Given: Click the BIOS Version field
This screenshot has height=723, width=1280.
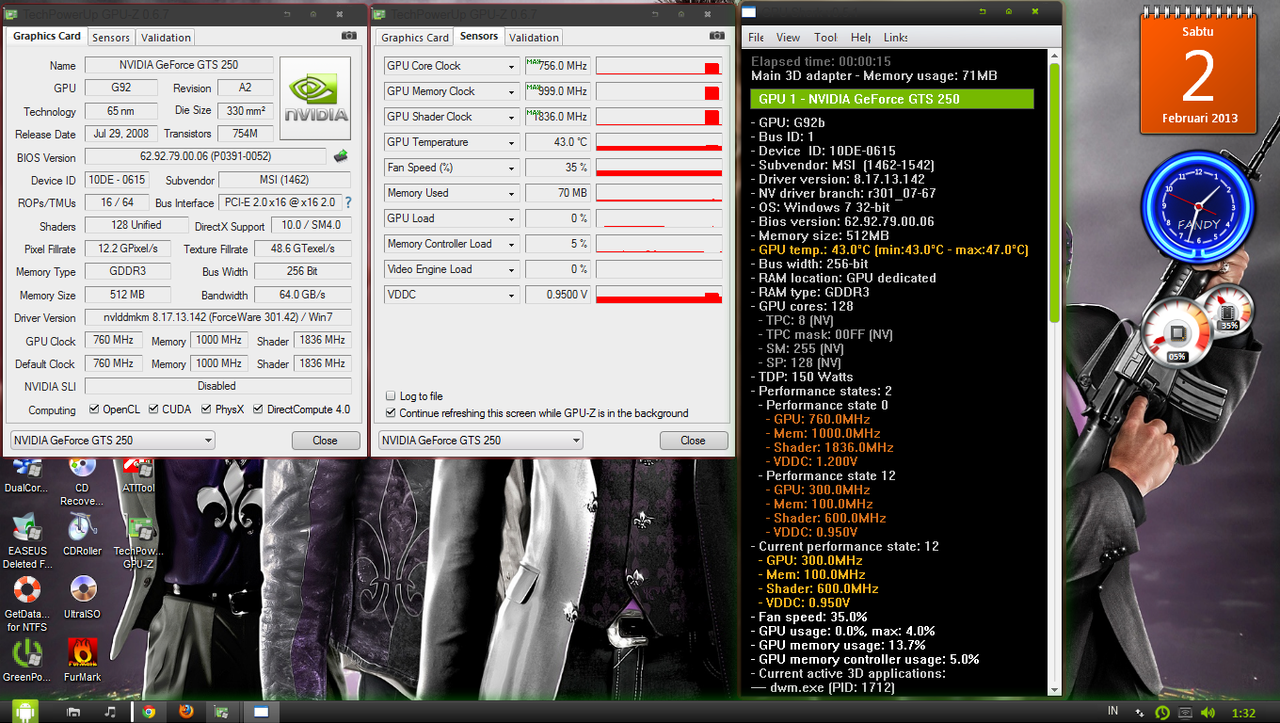Looking at the screenshot, I should (205, 157).
